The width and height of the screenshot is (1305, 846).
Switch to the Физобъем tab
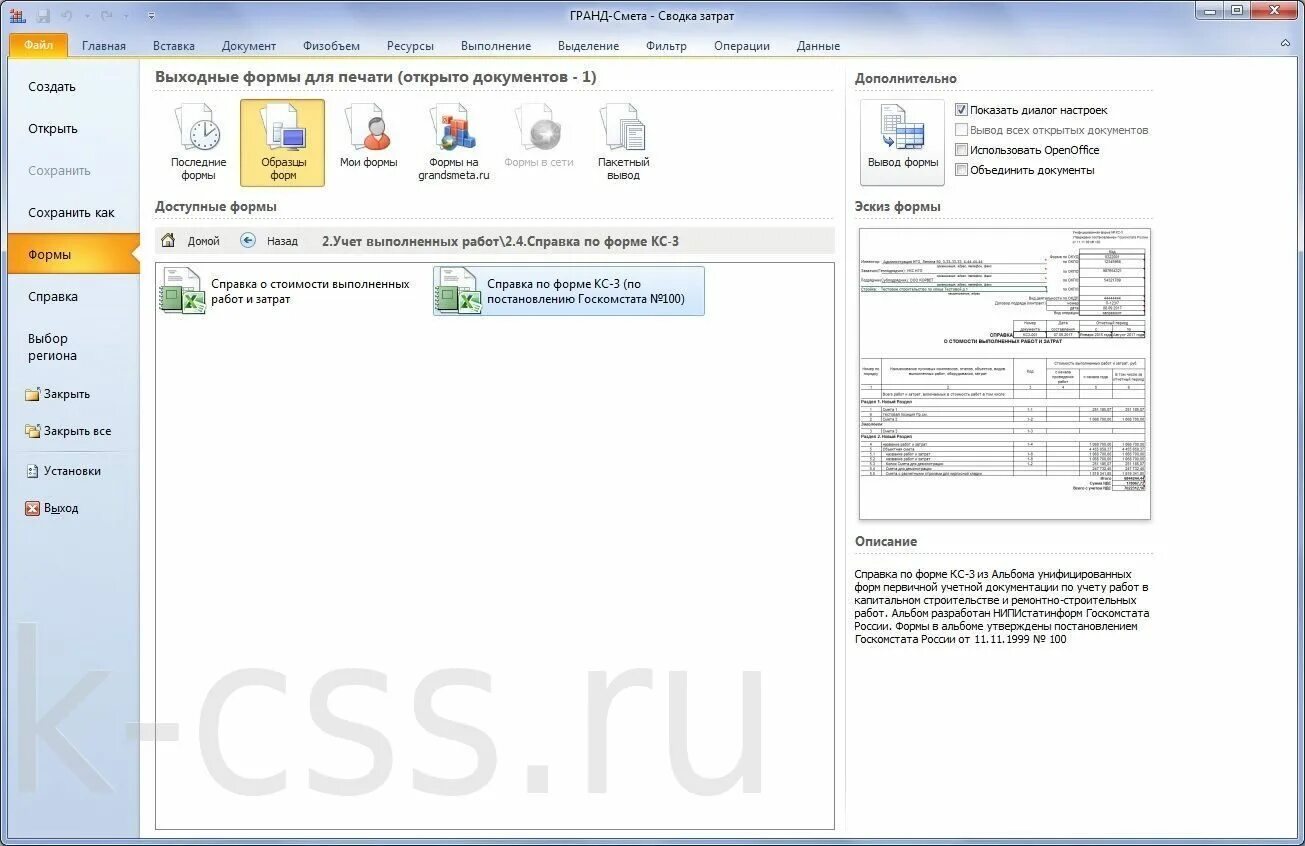point(331,46)
